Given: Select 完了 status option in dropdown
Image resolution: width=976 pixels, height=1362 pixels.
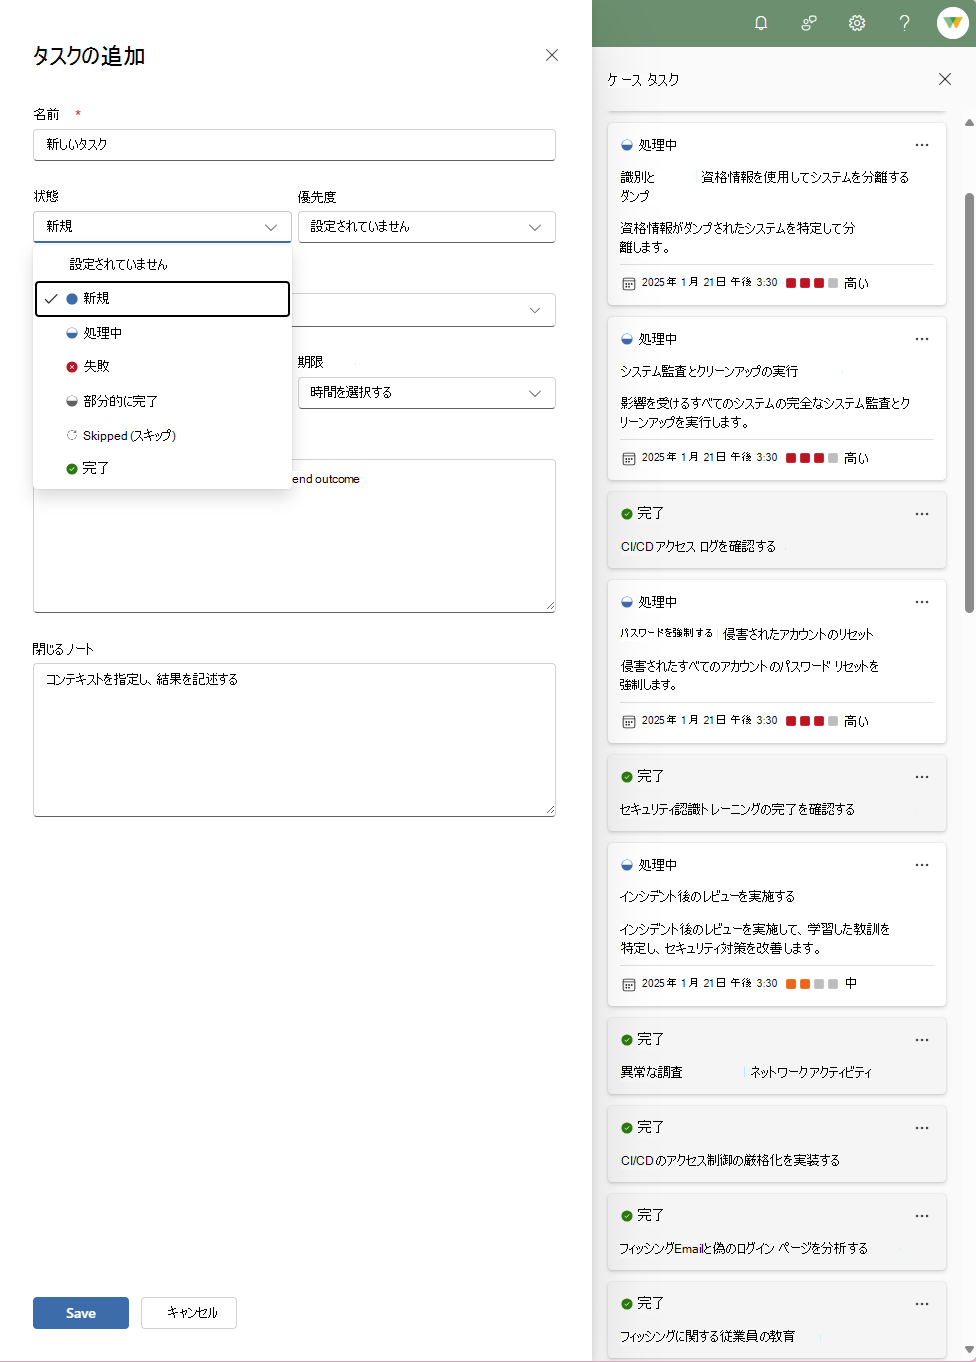Looking at the screenshot, I should coord(163,468).
